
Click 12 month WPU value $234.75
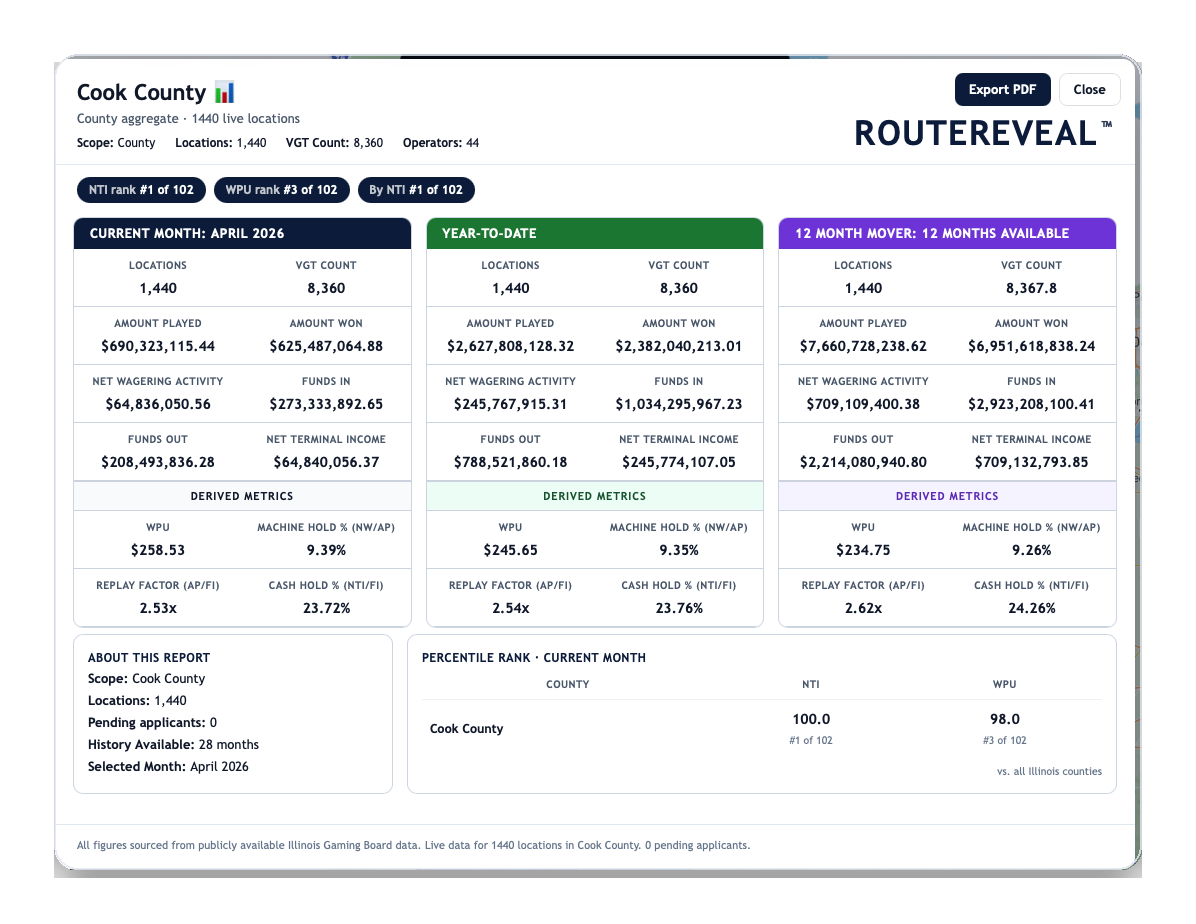pyautogui.click(x=863, y=550)
